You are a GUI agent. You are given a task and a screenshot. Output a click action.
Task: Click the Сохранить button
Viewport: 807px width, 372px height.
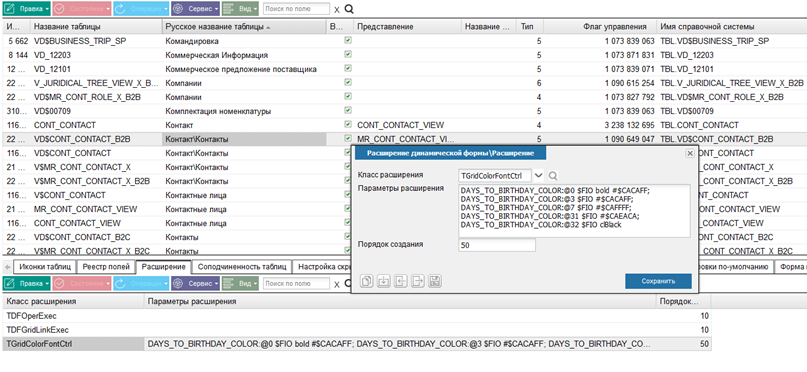point(658,281)
